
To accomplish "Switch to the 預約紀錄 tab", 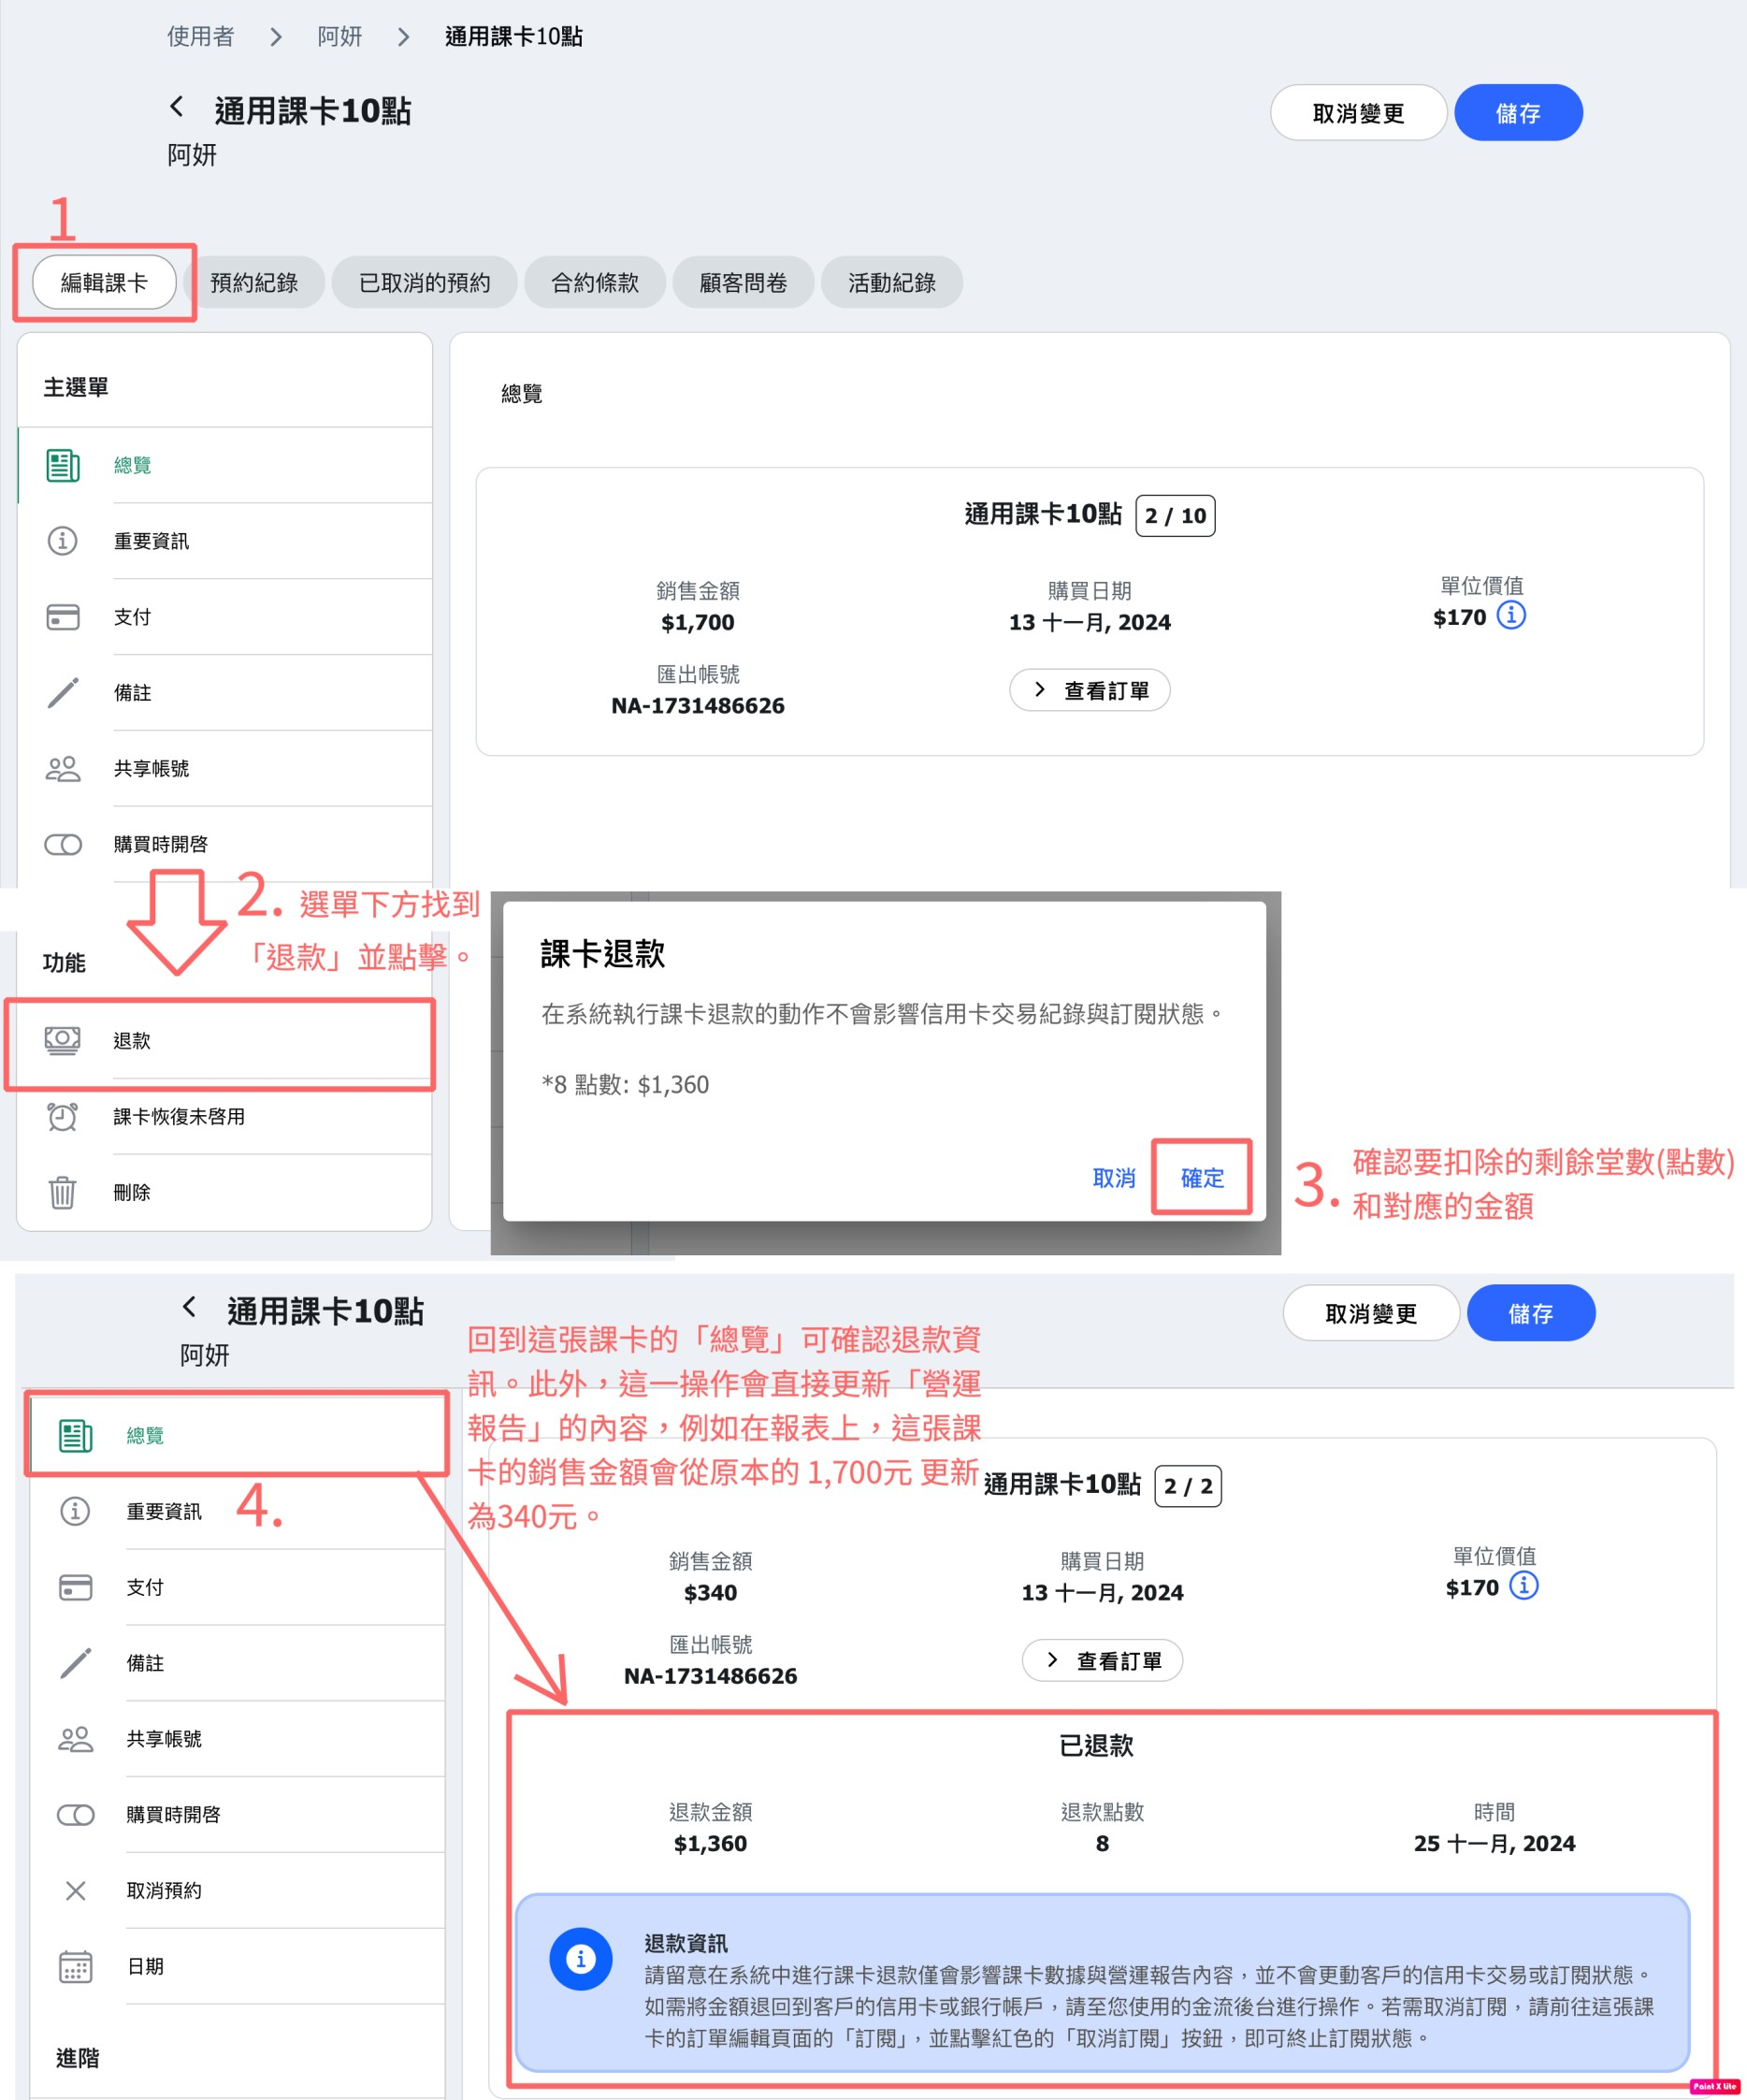I will coord(254,283).
